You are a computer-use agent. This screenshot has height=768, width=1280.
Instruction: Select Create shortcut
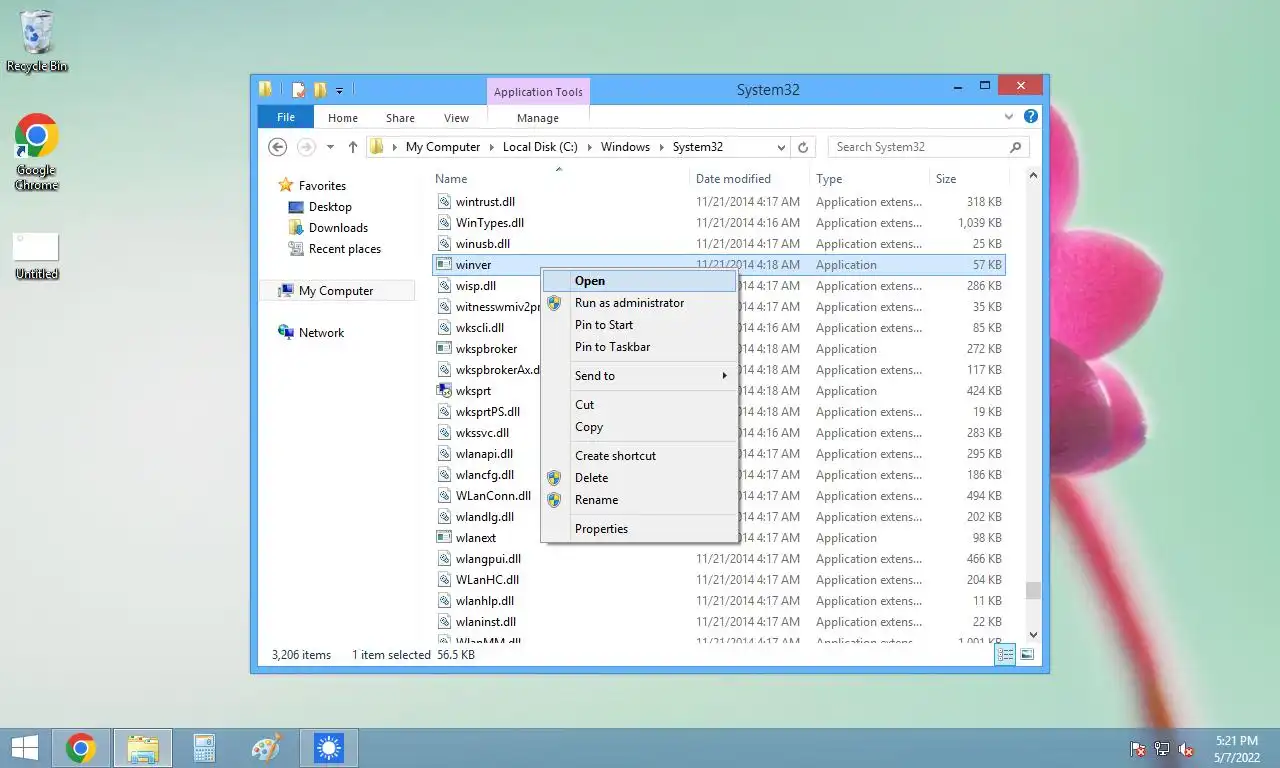(x=639, y=456)
